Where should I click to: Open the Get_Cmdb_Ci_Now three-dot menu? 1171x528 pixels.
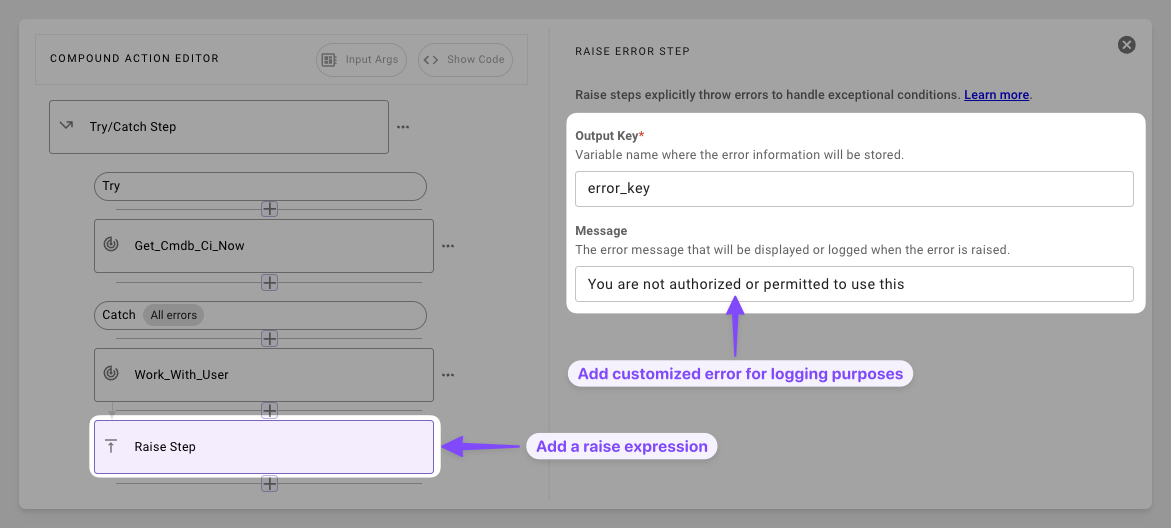click(x=448, y=246)
